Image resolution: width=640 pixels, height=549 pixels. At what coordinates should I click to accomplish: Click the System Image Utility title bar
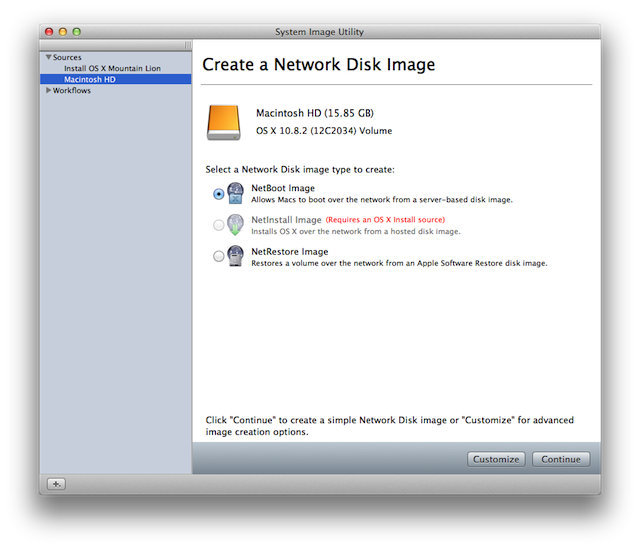click(x=320, y=32)
